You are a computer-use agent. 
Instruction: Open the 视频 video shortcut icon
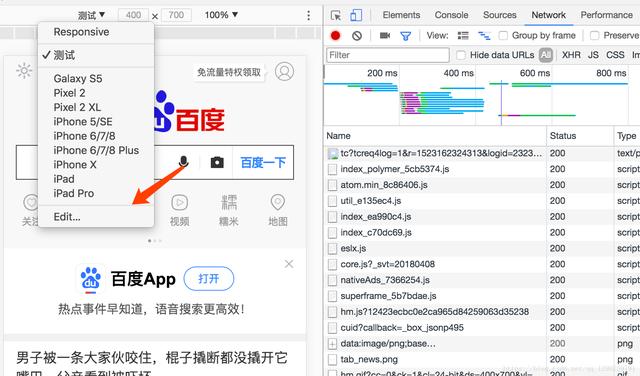tap(180, 211)
